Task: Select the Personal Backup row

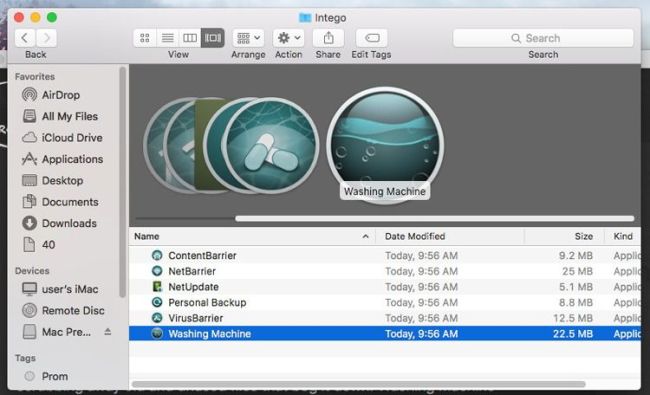Action: tap(385, 303)
